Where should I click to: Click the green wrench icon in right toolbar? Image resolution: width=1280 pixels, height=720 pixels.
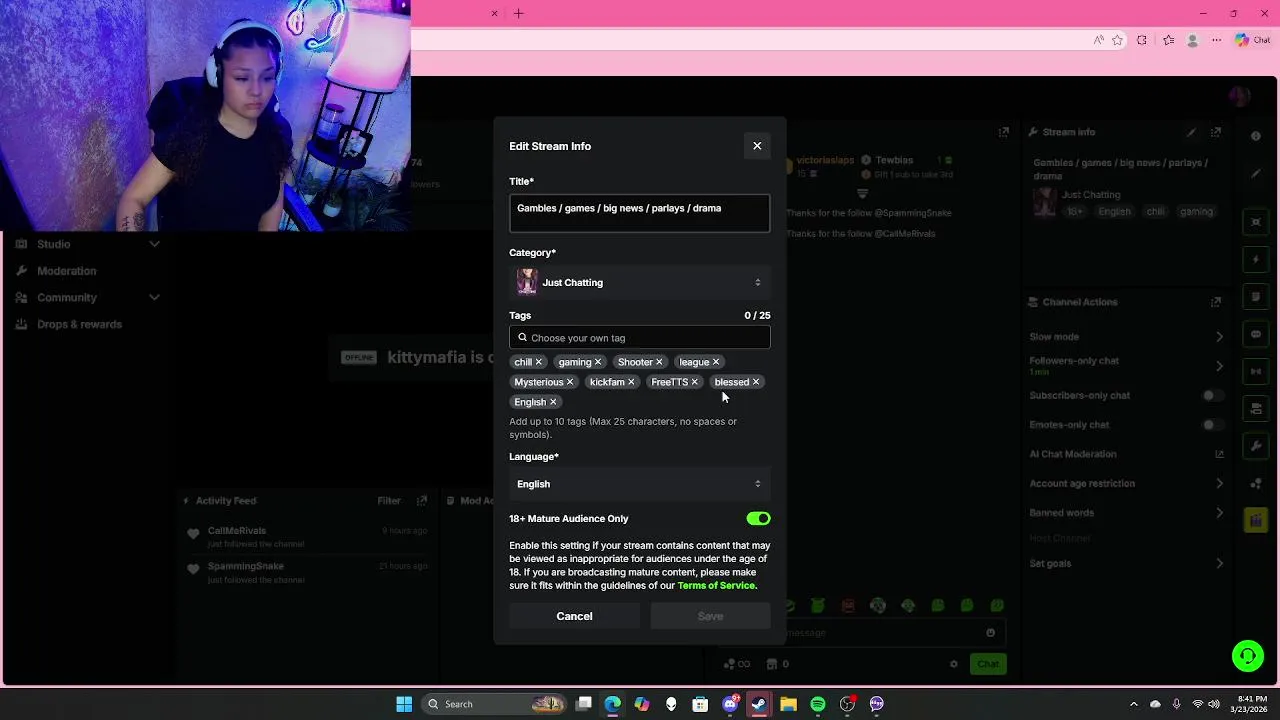pyautogui.click(x=1256, y=445)
